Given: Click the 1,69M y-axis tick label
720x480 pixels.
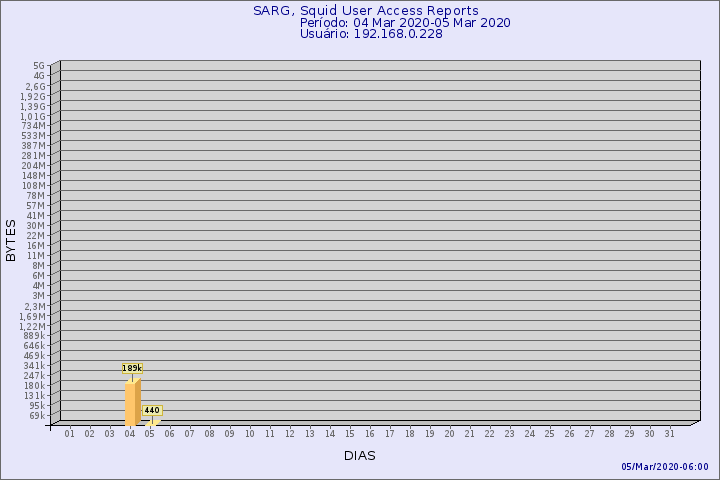Looking at the screenshot, I should pos(33,316).
